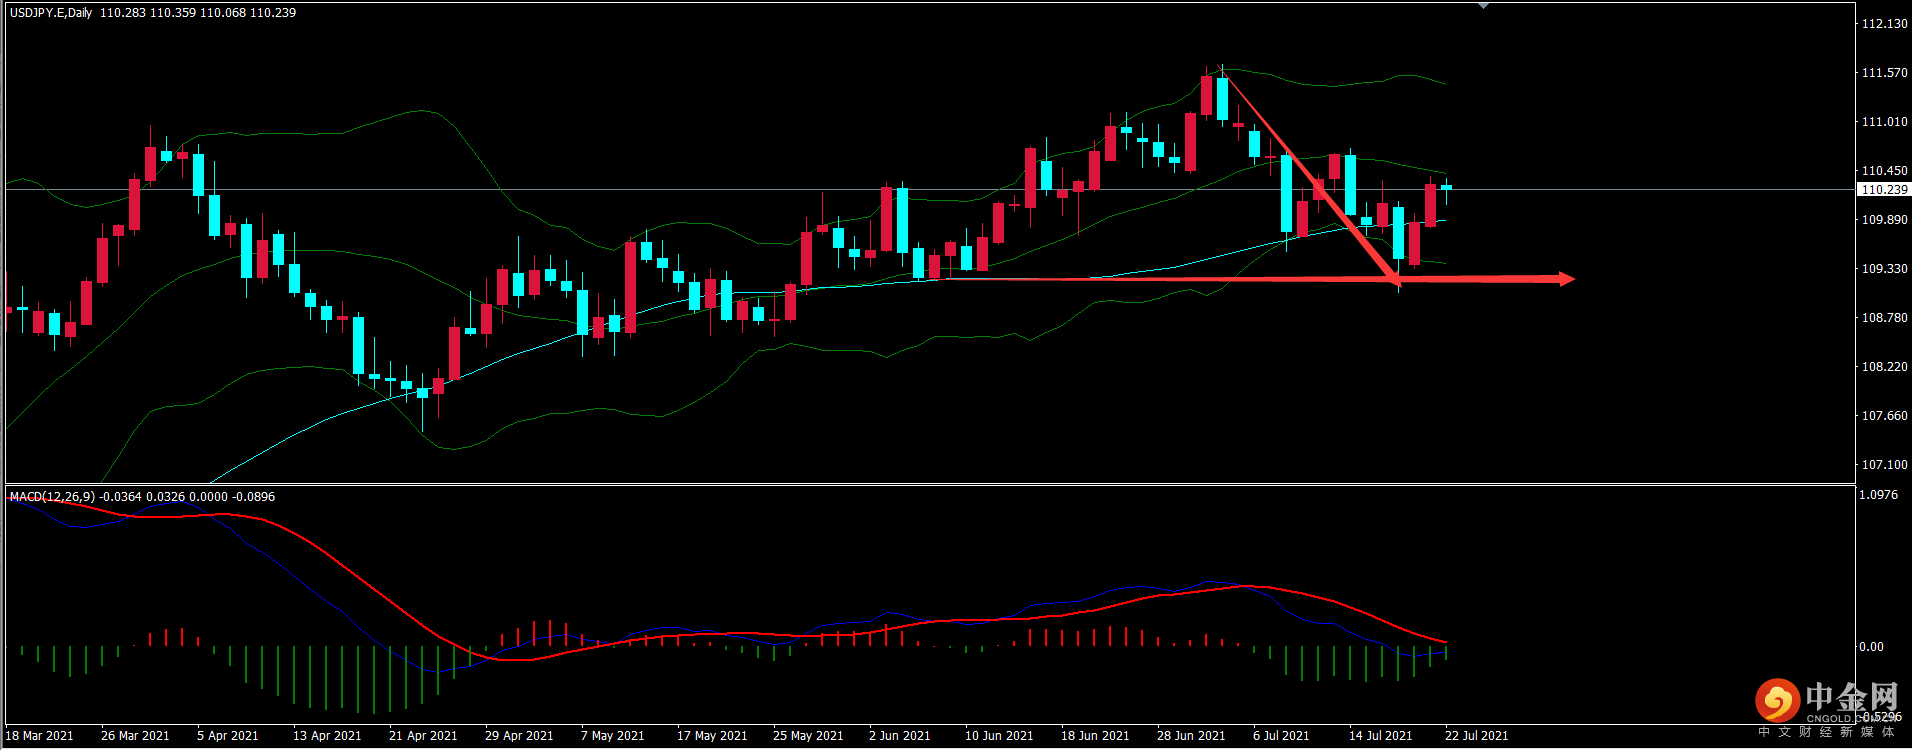Click the MACD(12,26,9) indicator label
Screen dimensions: 1912x750
tap(52, 497)
